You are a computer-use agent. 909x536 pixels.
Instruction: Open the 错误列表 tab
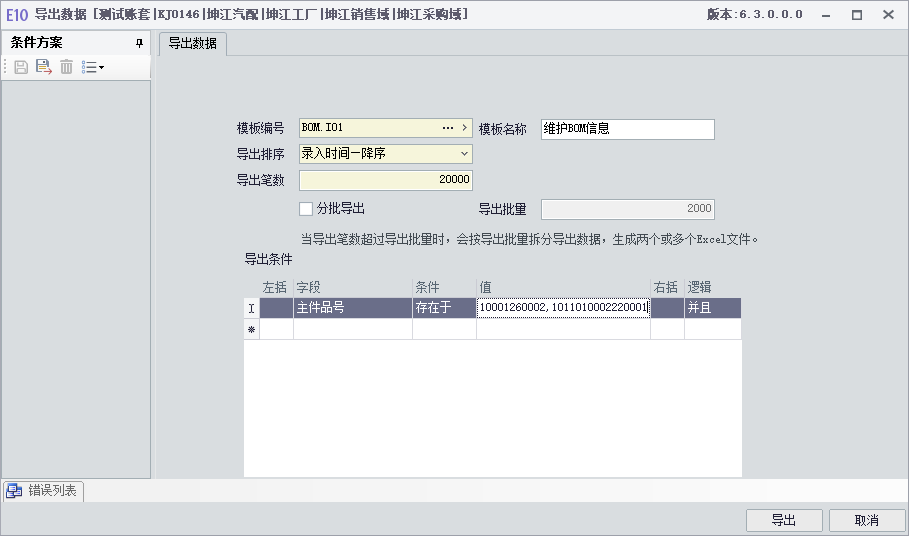tap(43, 491)
